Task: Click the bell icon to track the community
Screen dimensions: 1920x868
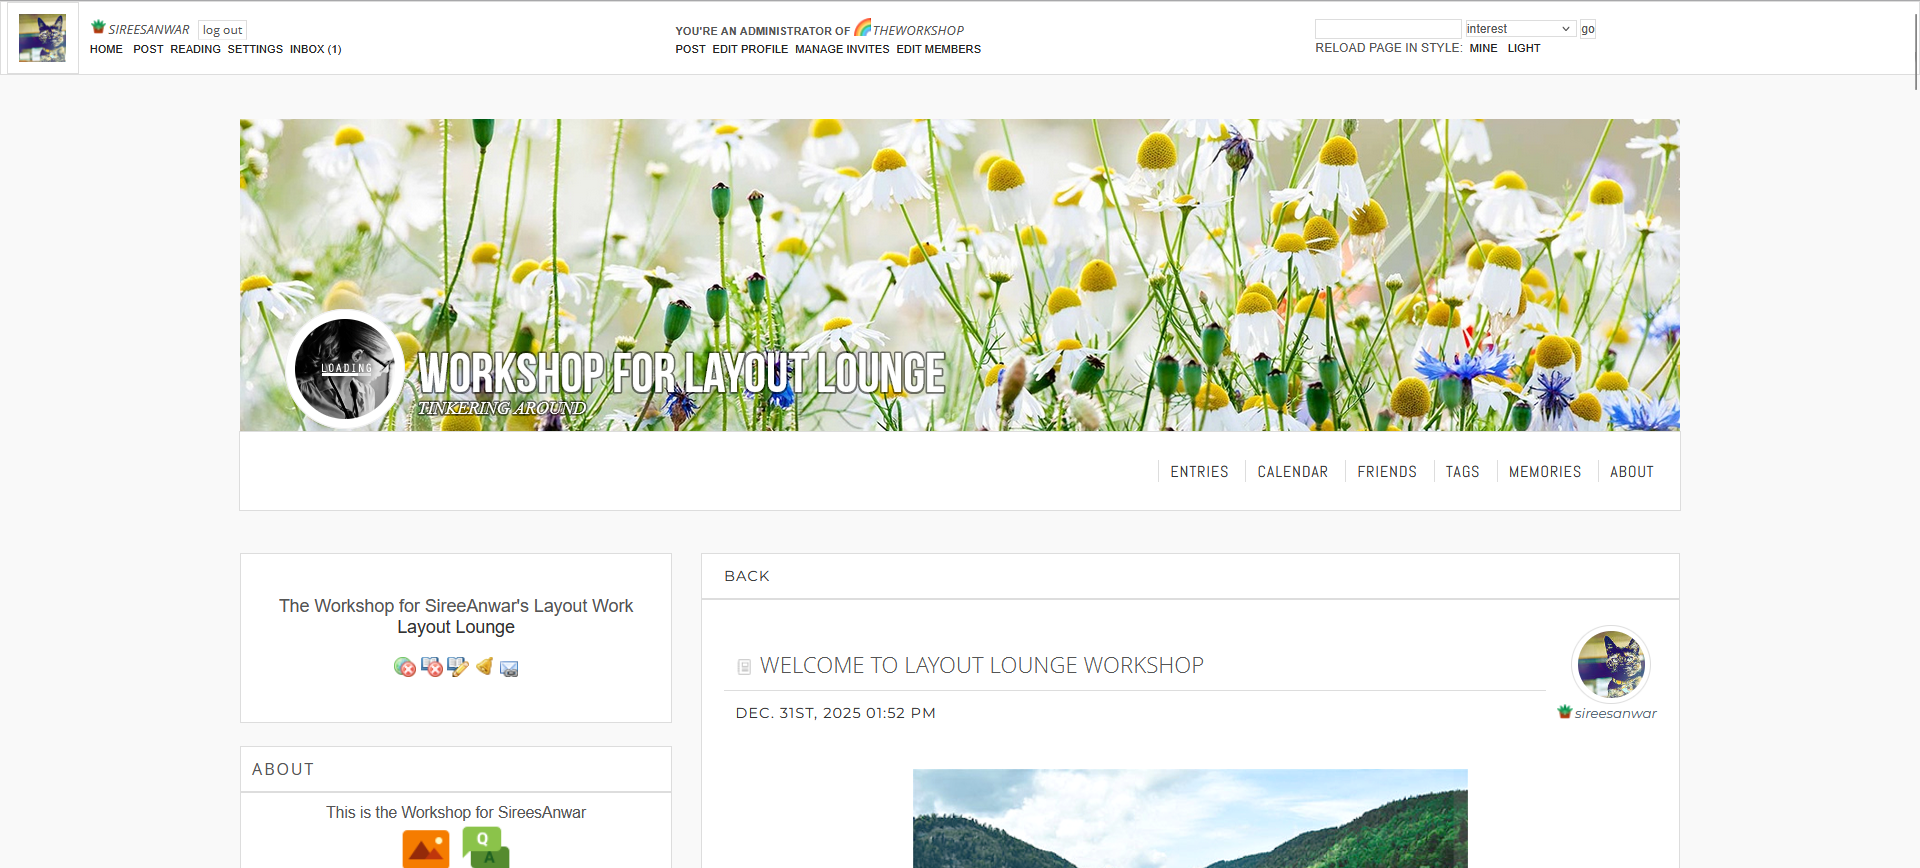Action: [484, 666]
